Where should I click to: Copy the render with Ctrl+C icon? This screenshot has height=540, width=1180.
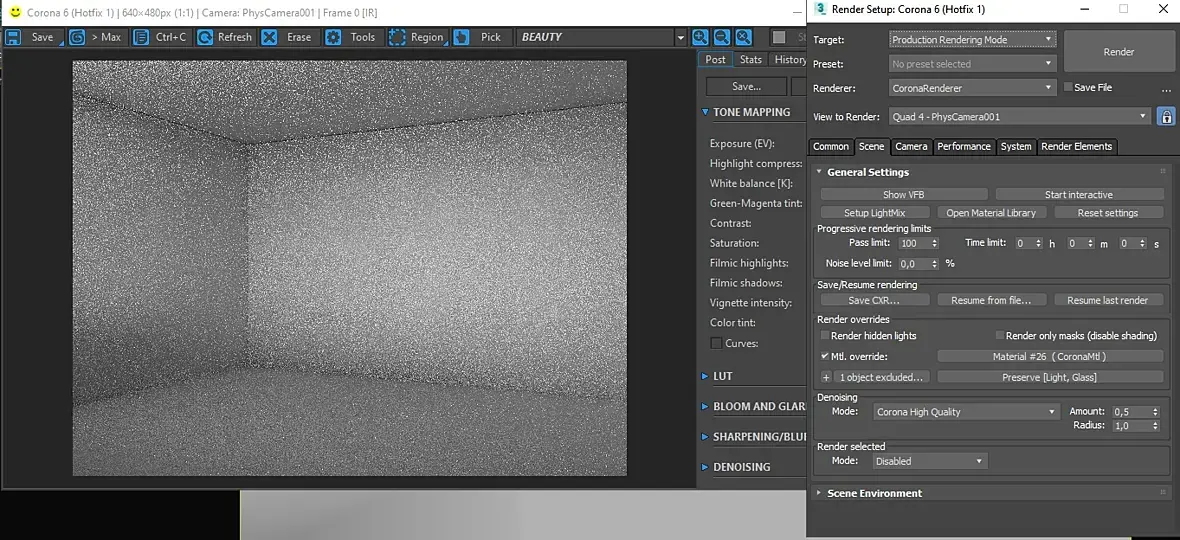(141, 37)
